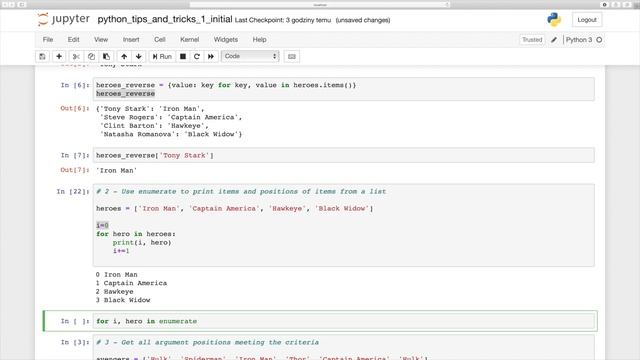
Task: Click the heroes list definition line
Action: (x=234, y=208)
